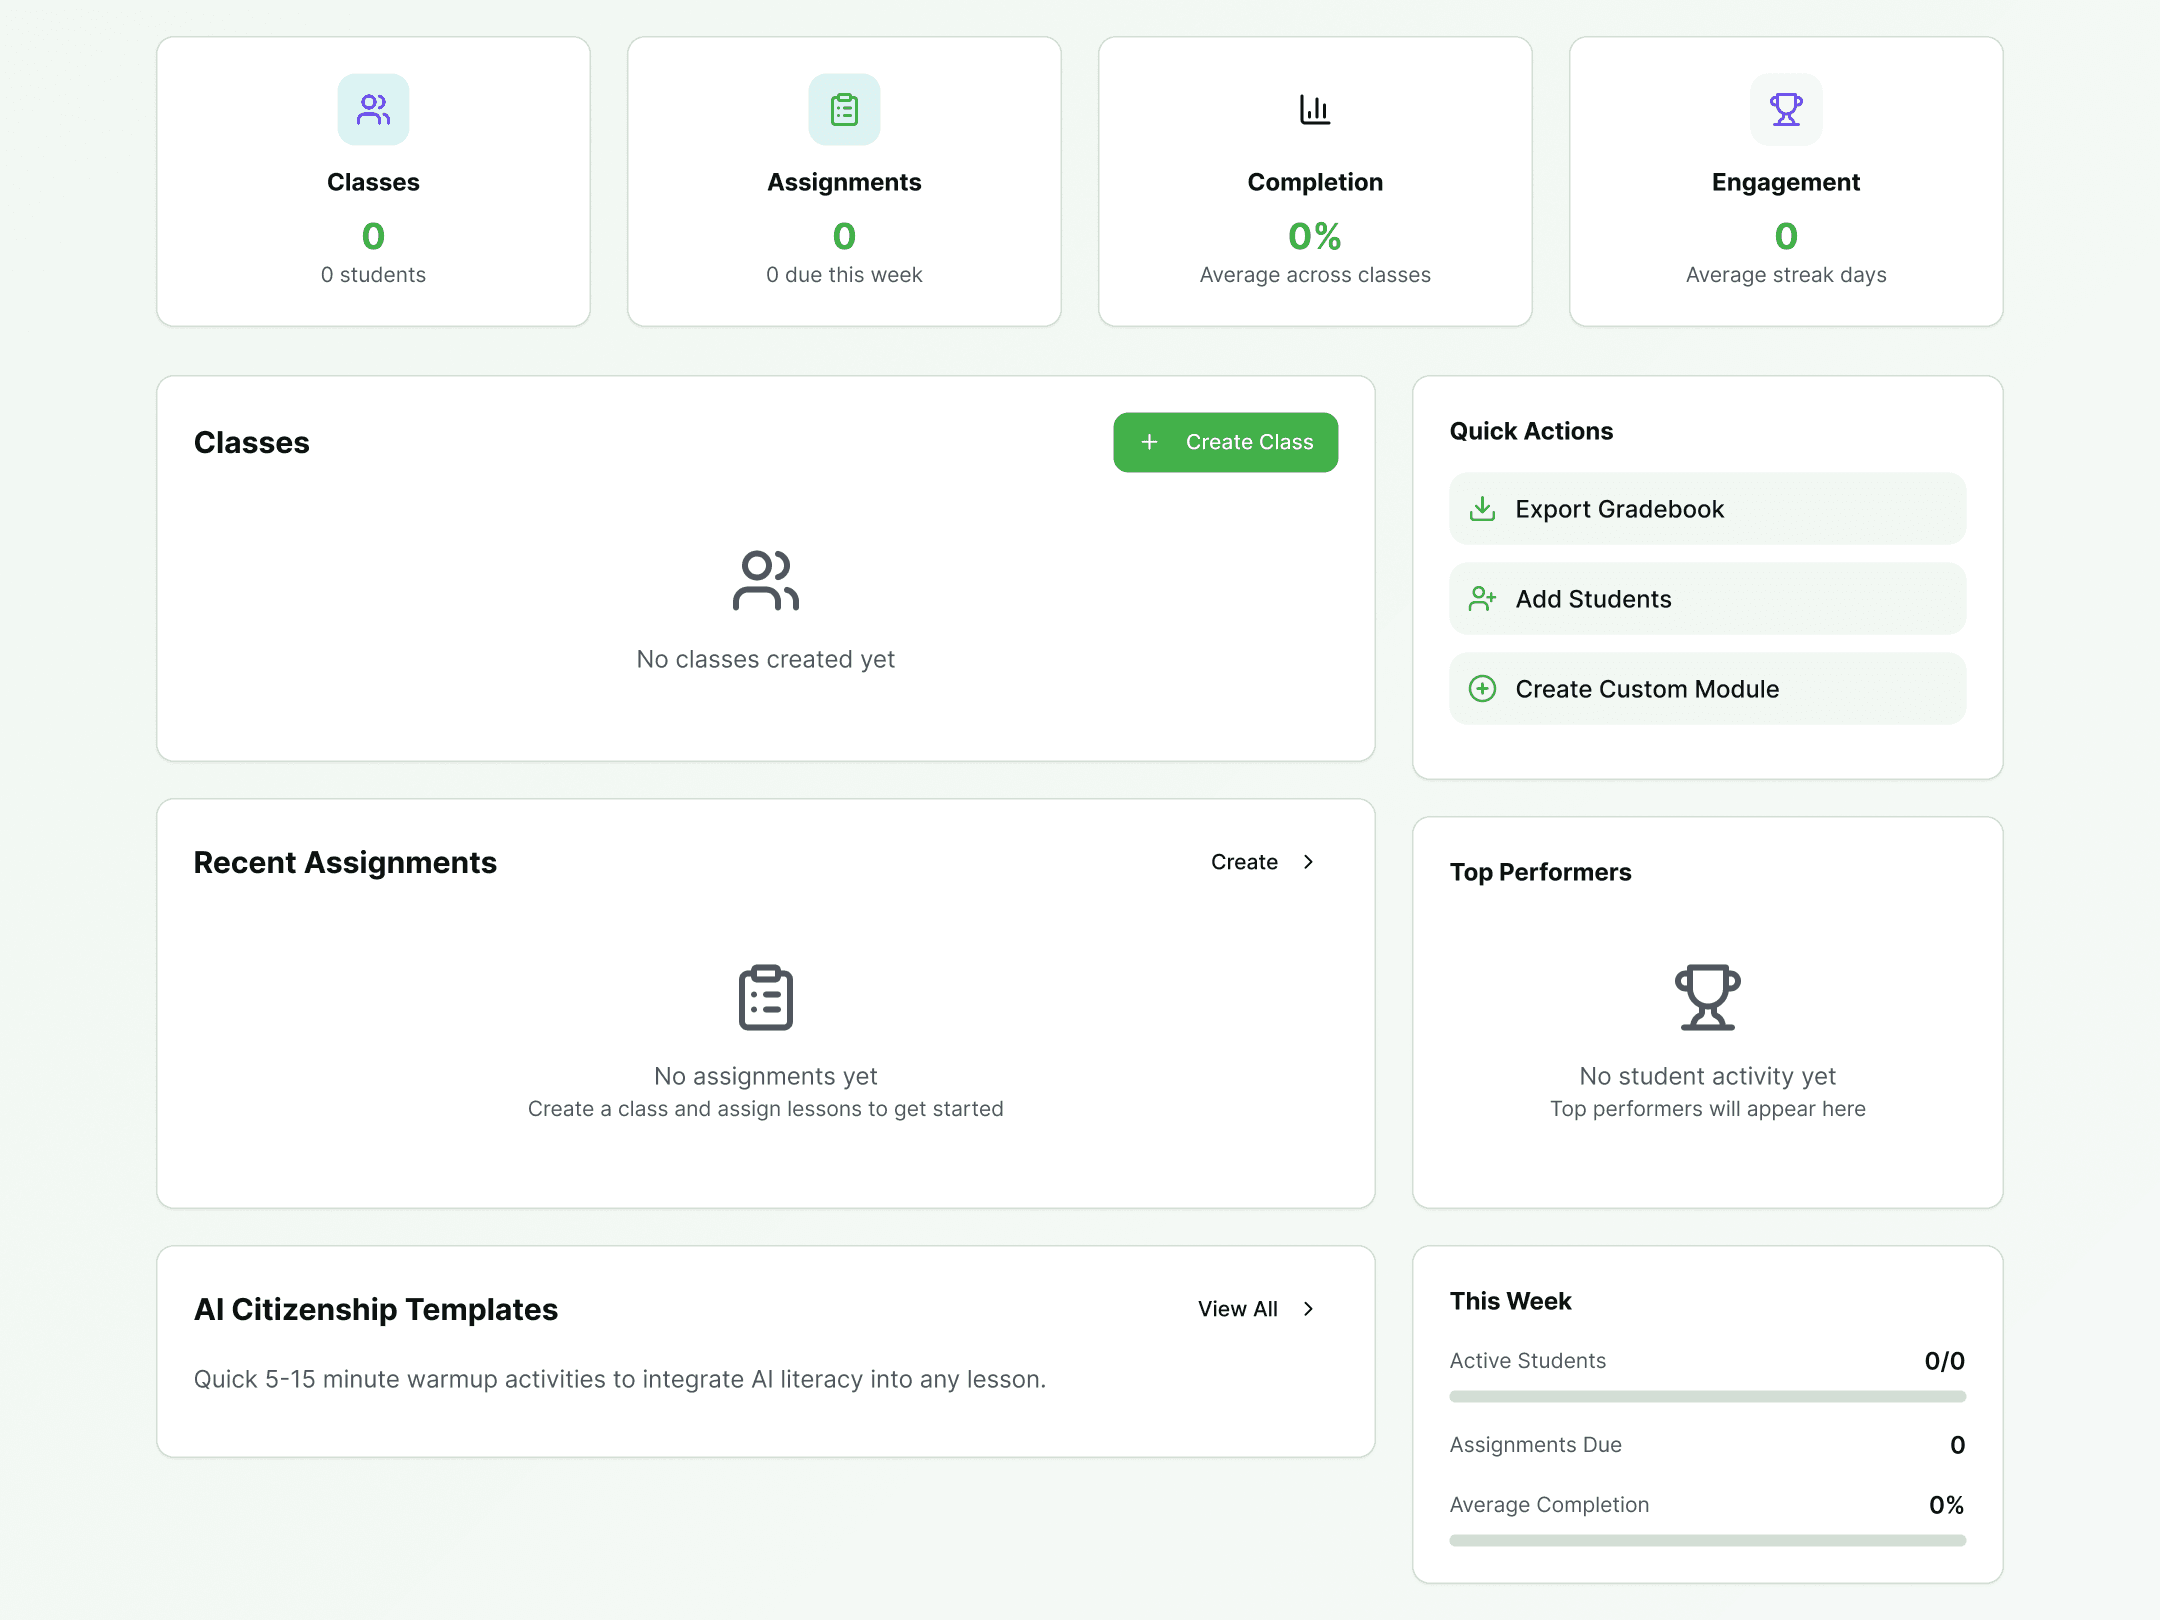Expand the Create chevron in Recent Assignments
Image resolution: width=2160 pixels, height=1620 pixels.
click(x=1308, y=861)
